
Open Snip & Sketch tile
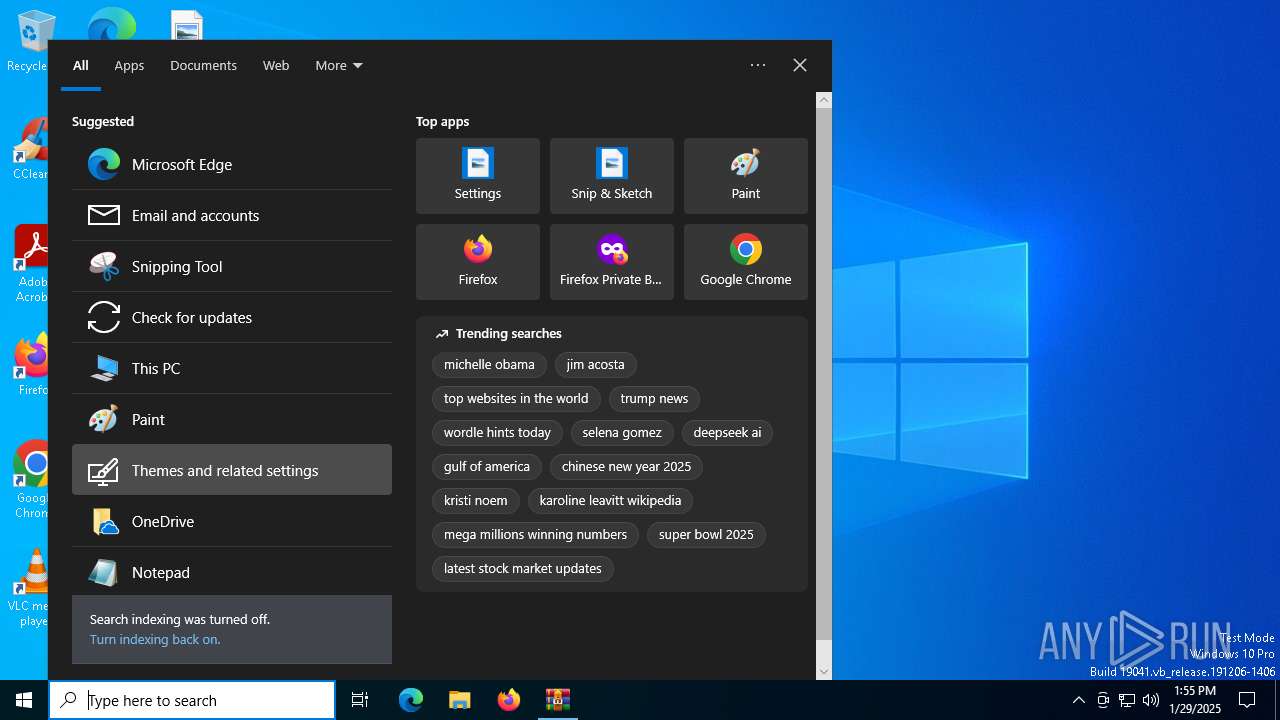(x=612, y=176)
